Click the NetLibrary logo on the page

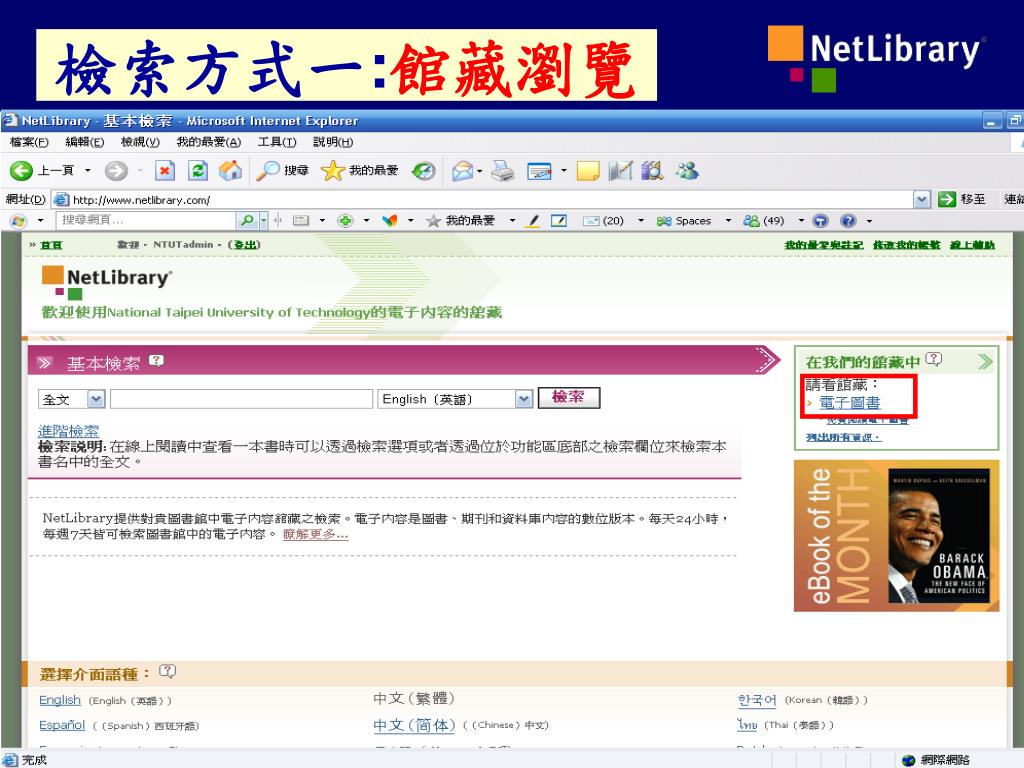click(x=106, y=282)
